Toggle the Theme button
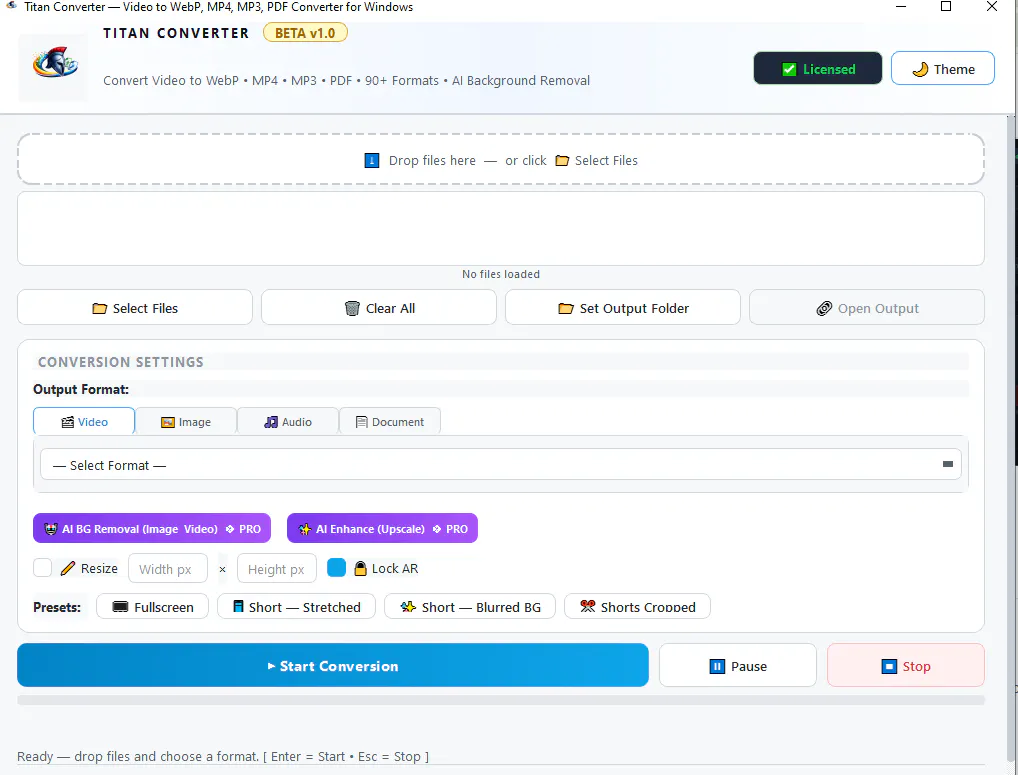The image size is (1018, 775). pyautogui.click(x=943, y=69)
